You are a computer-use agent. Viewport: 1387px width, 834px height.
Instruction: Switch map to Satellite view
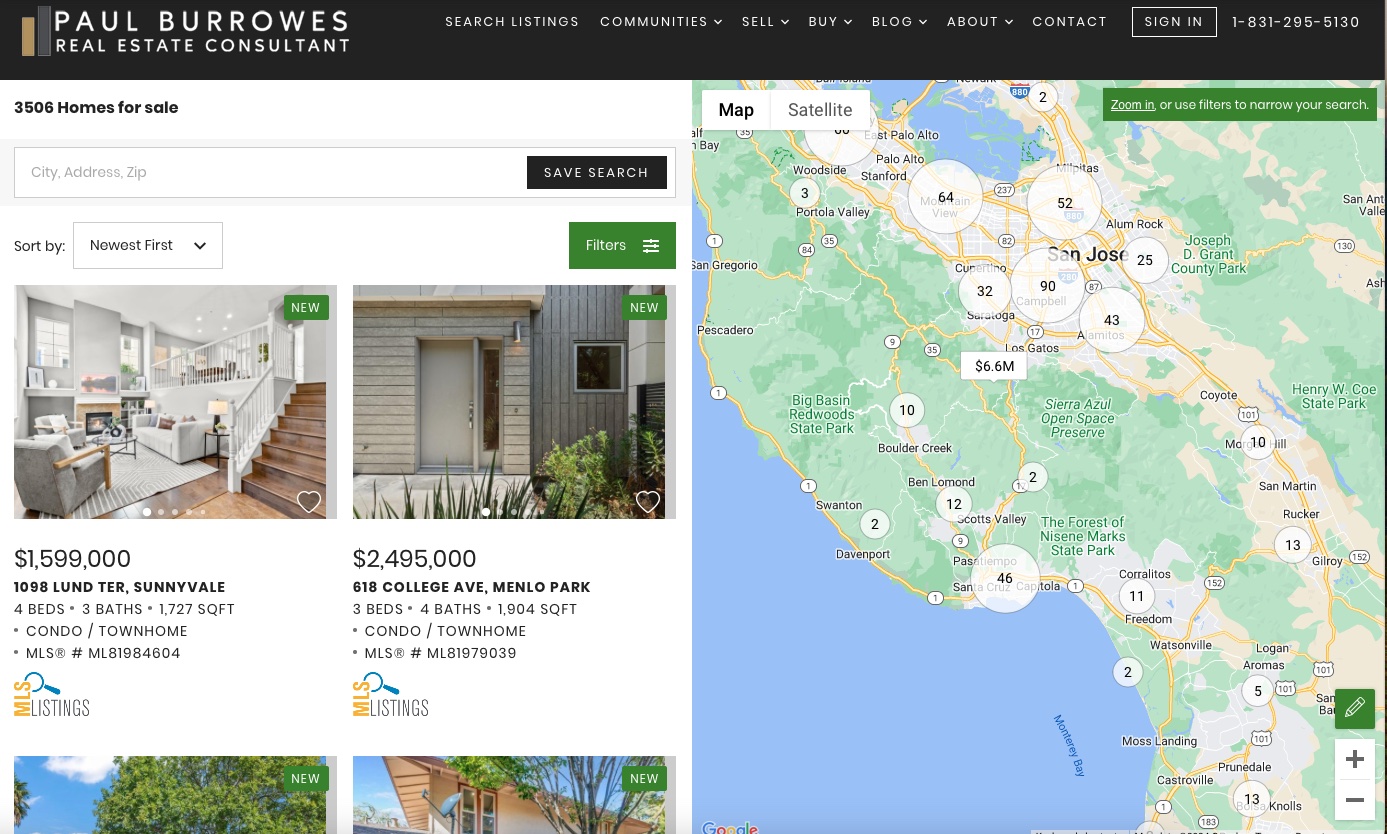tap(819, 110)
